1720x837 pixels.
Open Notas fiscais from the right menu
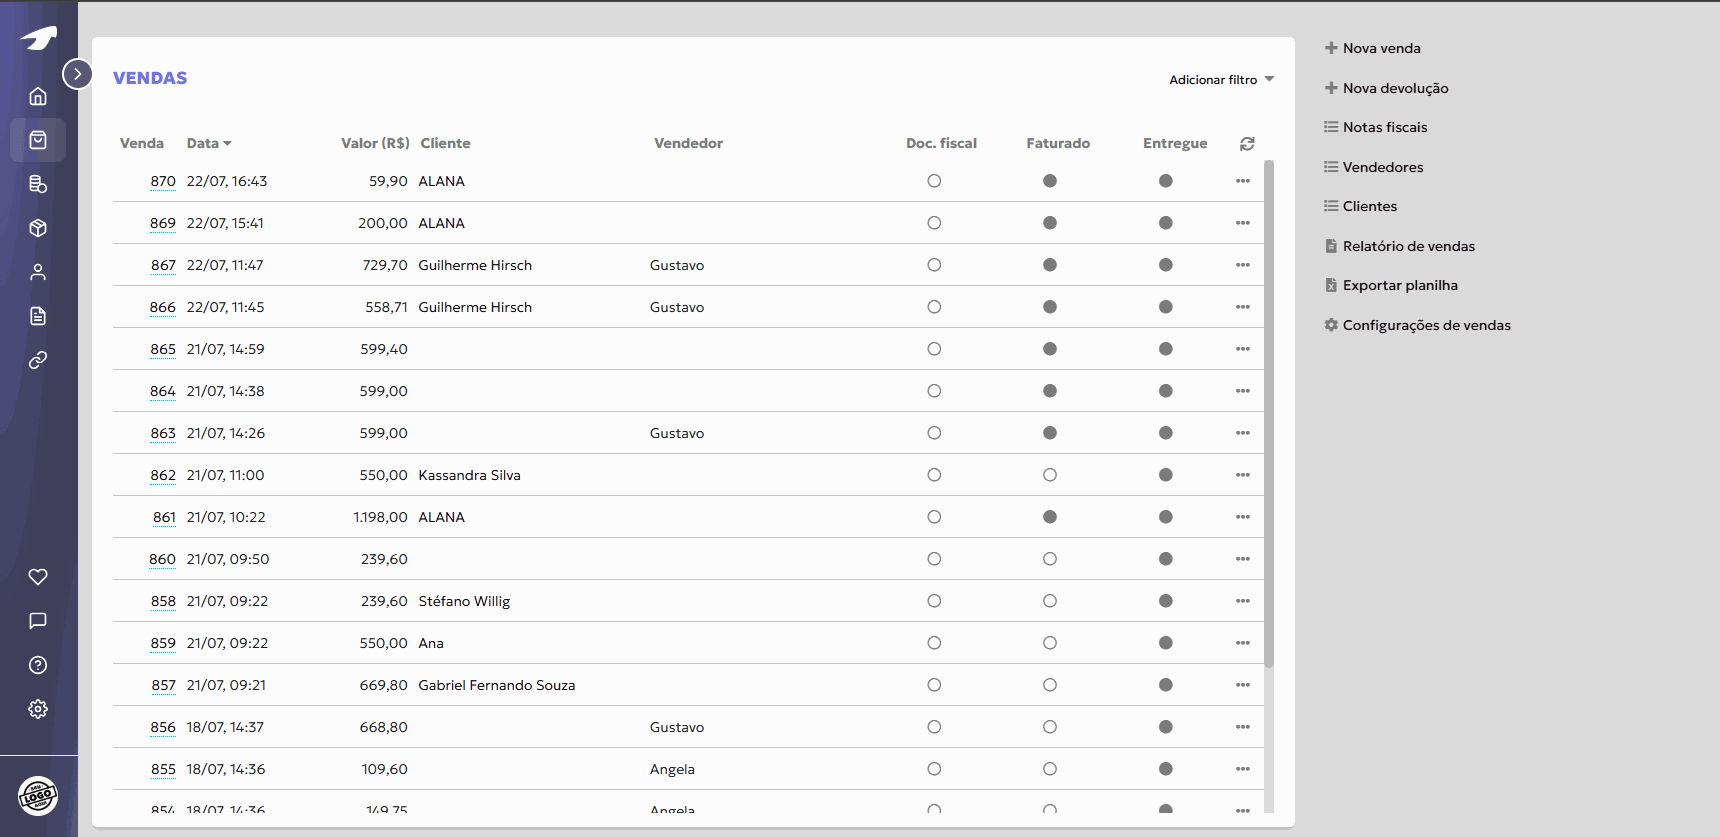tap(1384, 127)
